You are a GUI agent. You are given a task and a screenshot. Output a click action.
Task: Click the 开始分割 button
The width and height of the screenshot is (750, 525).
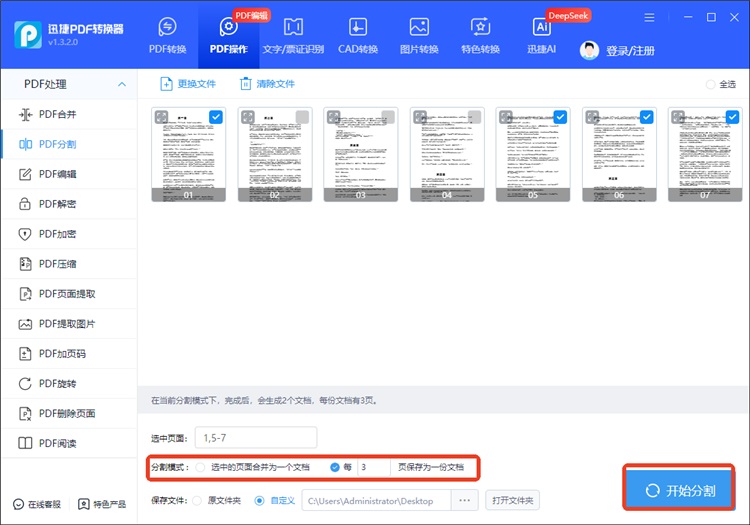[x=681, y=490]
